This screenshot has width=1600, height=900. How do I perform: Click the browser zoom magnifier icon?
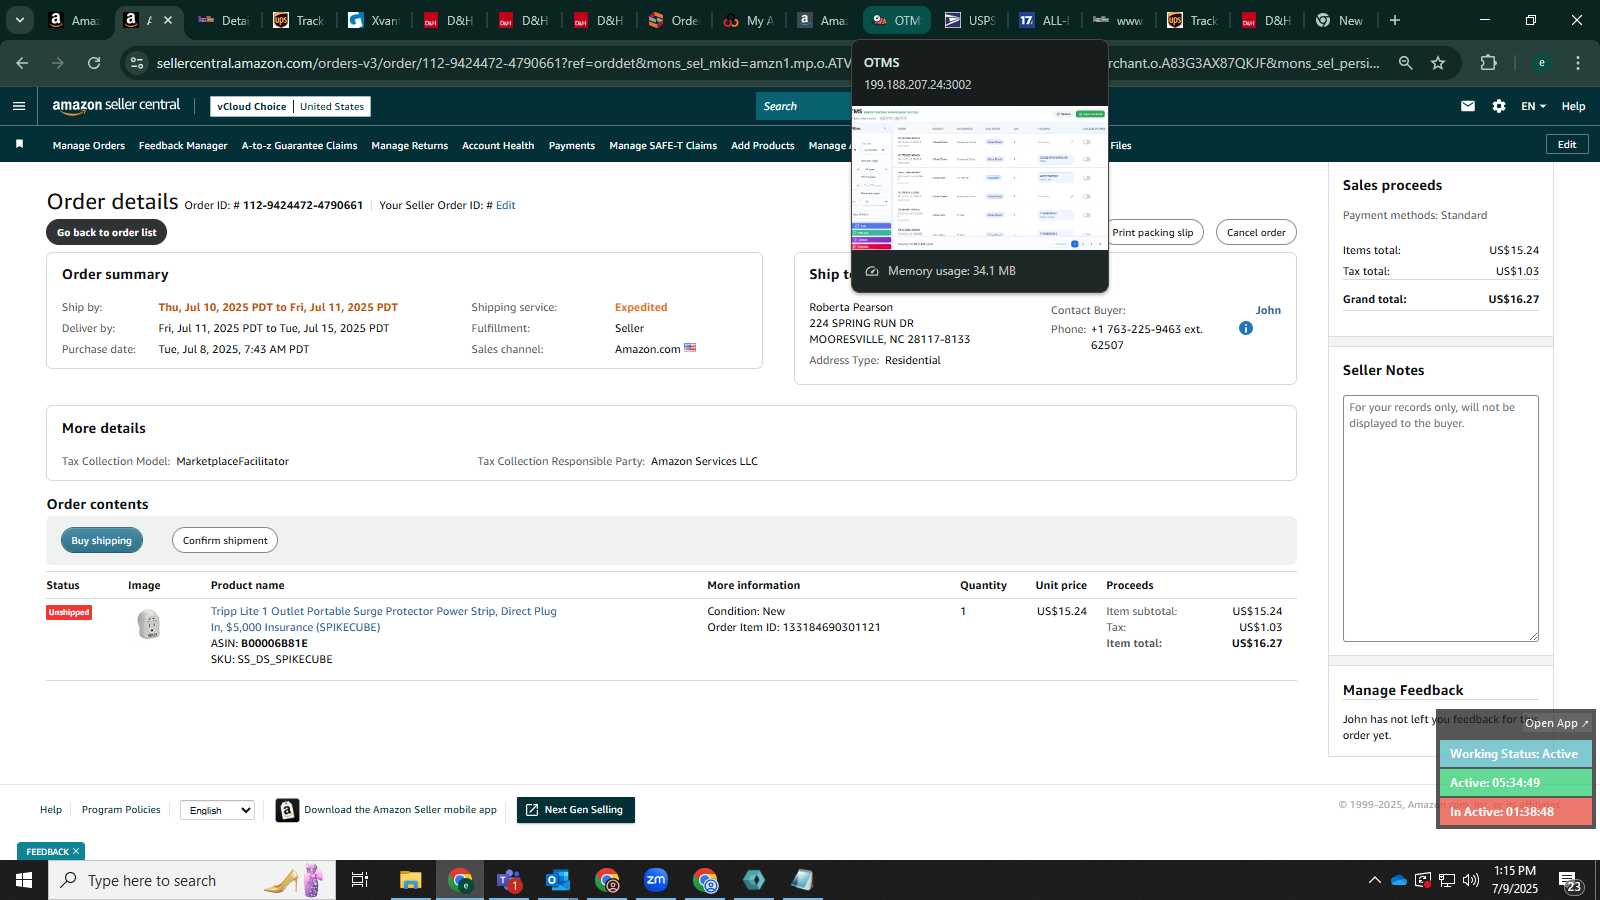coord(1406,63)
